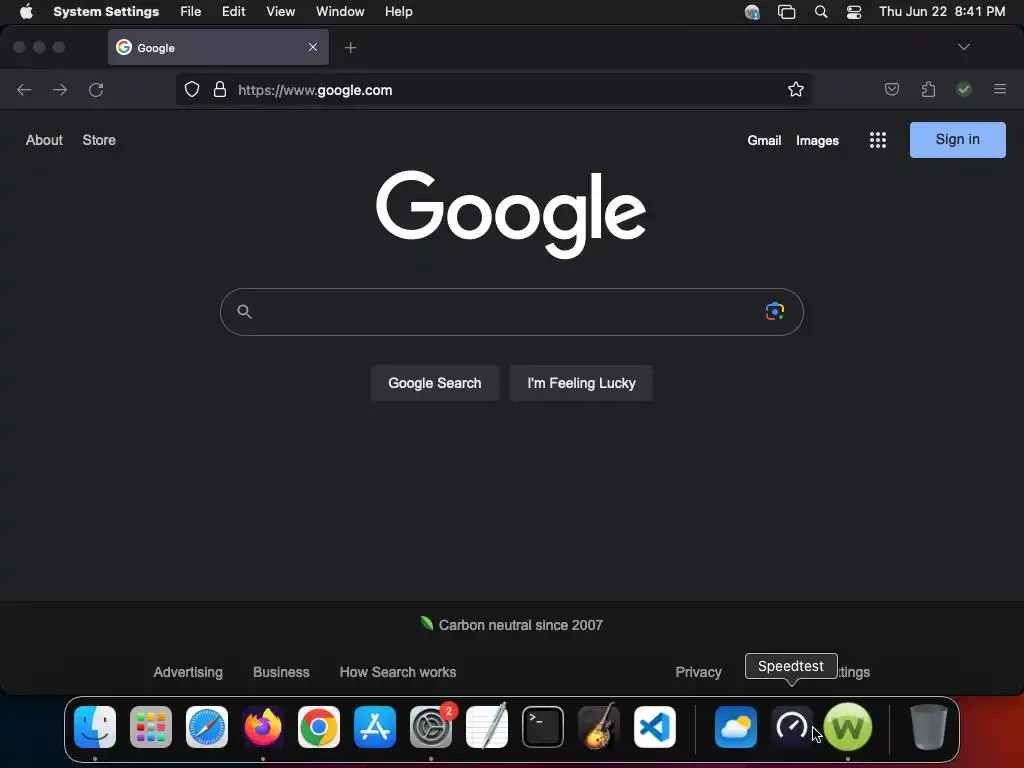Expand the list all tabs chevron
This screenshot has height=768, width=1024.
pyautogui.click(x=964, y=47)
